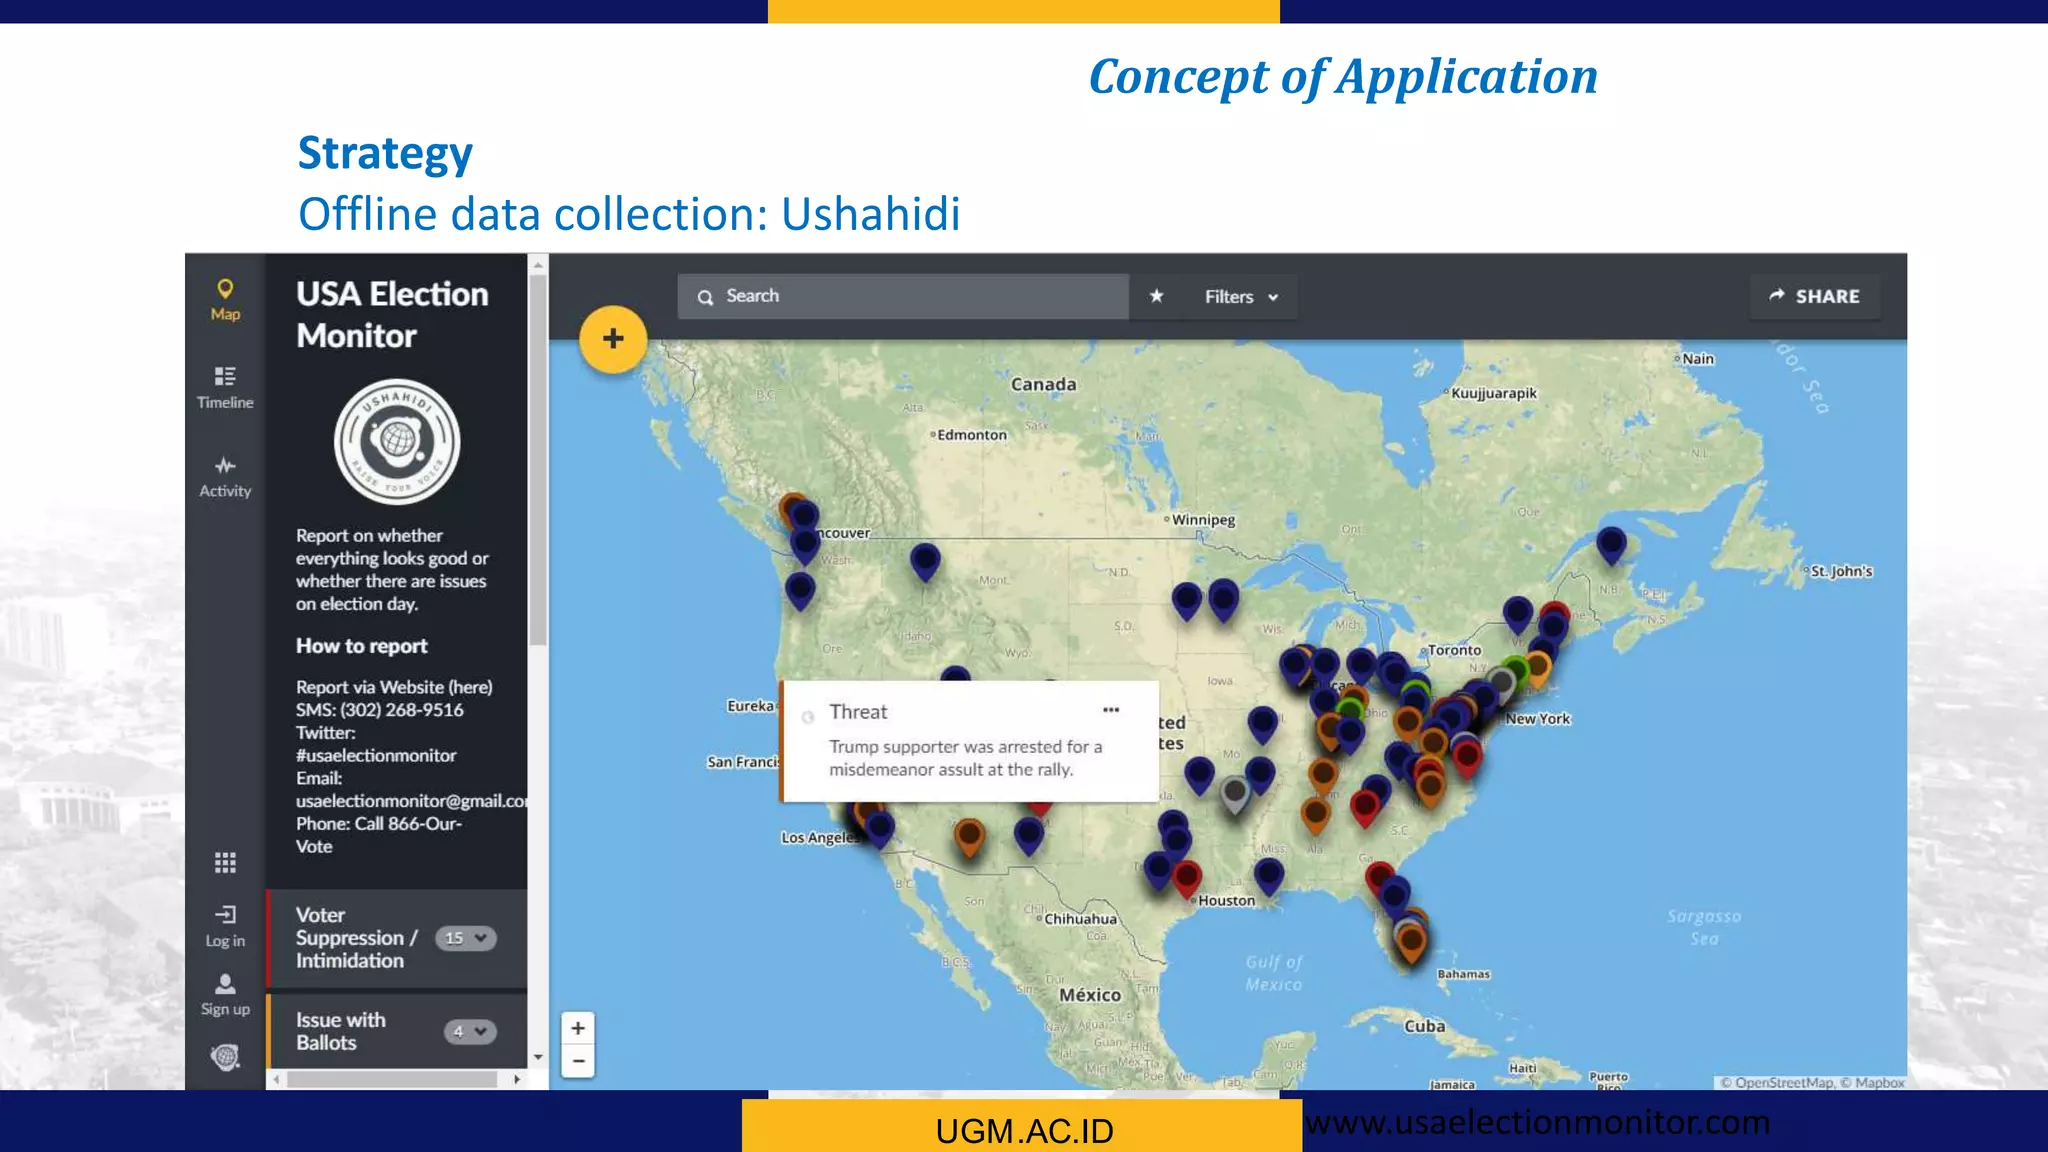2048x1152 pixels.
Task: Click the sidebar horizontal scrollbar
Action: pyautogui.click(x=392, y=1079)
